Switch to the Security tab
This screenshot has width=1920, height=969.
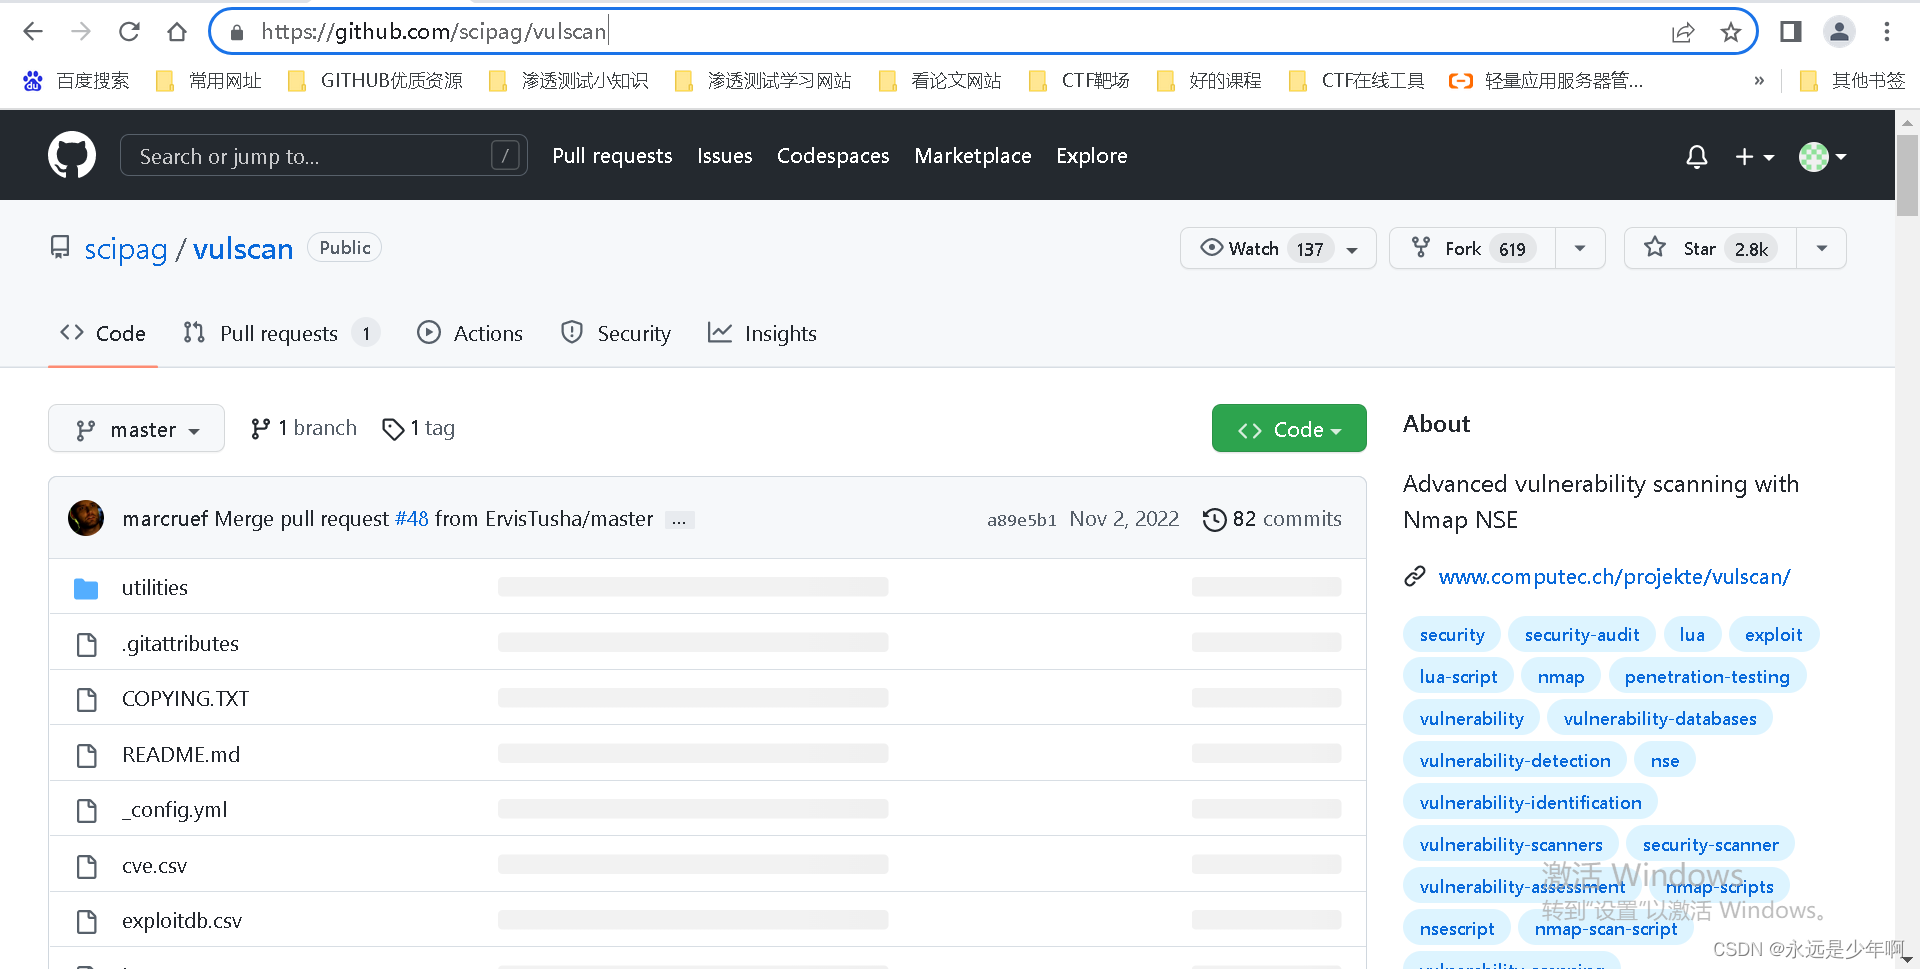(x=616, y=334)
